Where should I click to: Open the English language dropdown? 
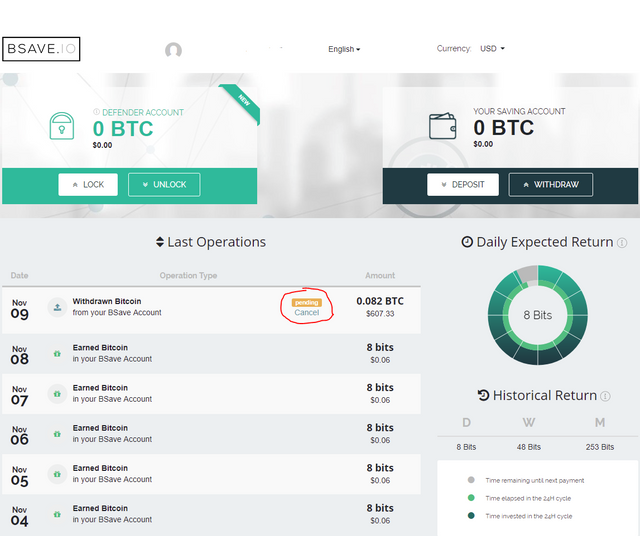(x=344, y=49)
